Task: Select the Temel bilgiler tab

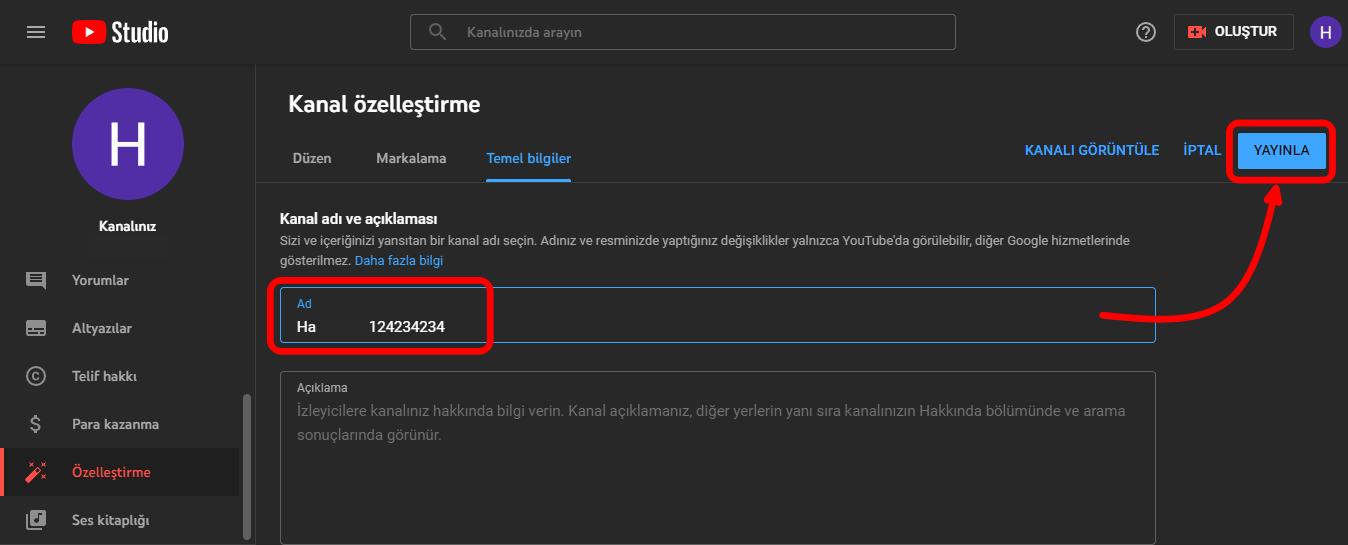Action: click(x=528, y=158)
